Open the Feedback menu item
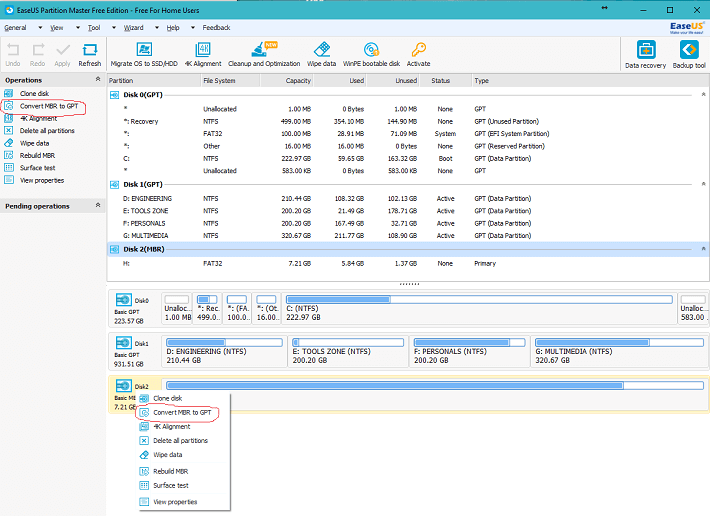710x516 pixels. coord(216,28)
